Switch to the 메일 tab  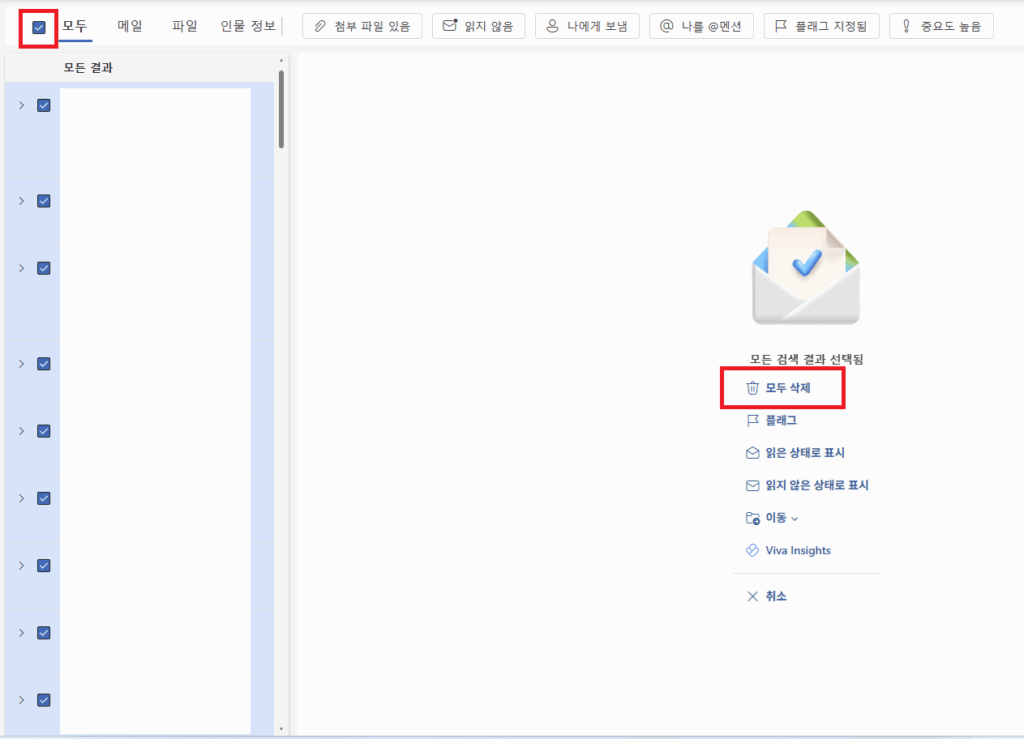(x=128, y=25)
